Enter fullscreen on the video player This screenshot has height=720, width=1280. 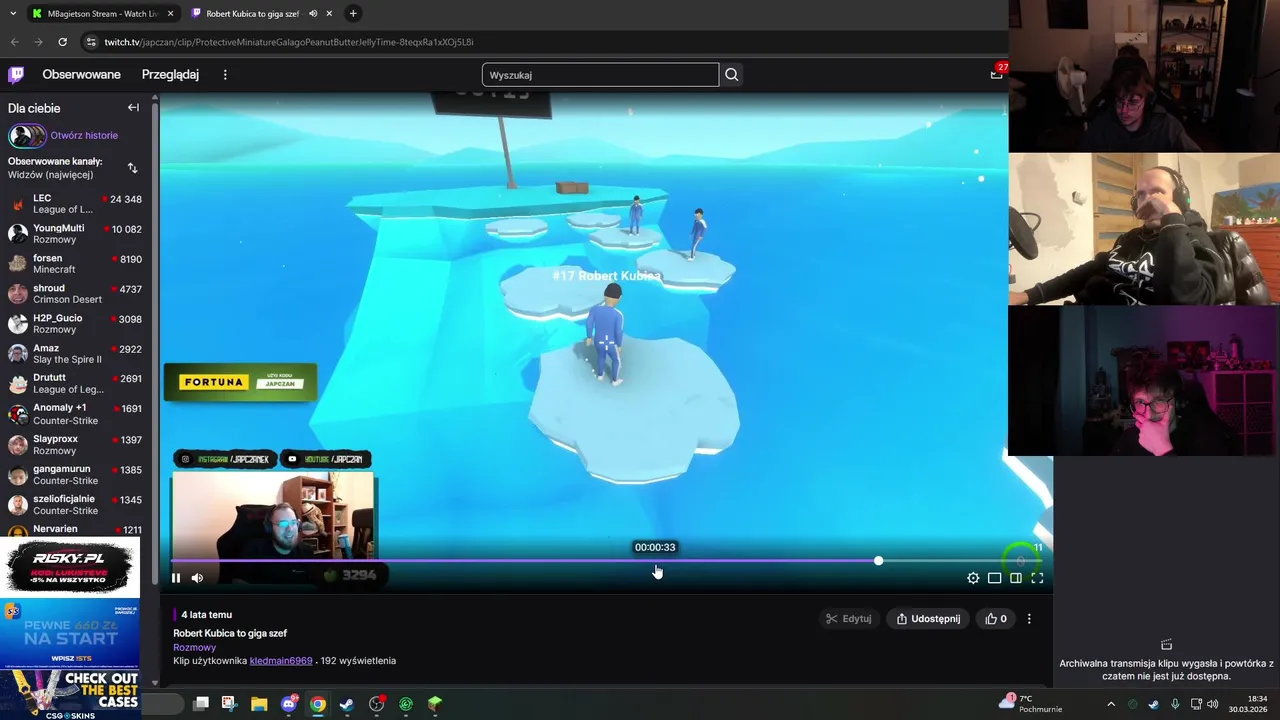click(1037, 577)
